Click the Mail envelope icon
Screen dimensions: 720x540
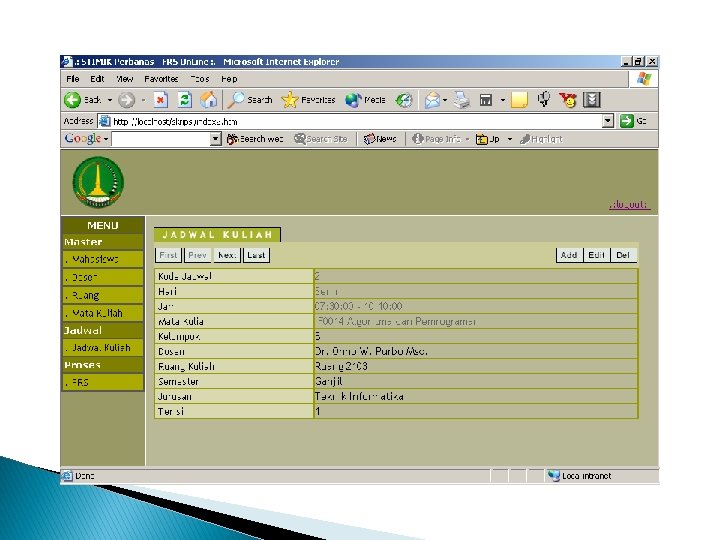[432, 100]
